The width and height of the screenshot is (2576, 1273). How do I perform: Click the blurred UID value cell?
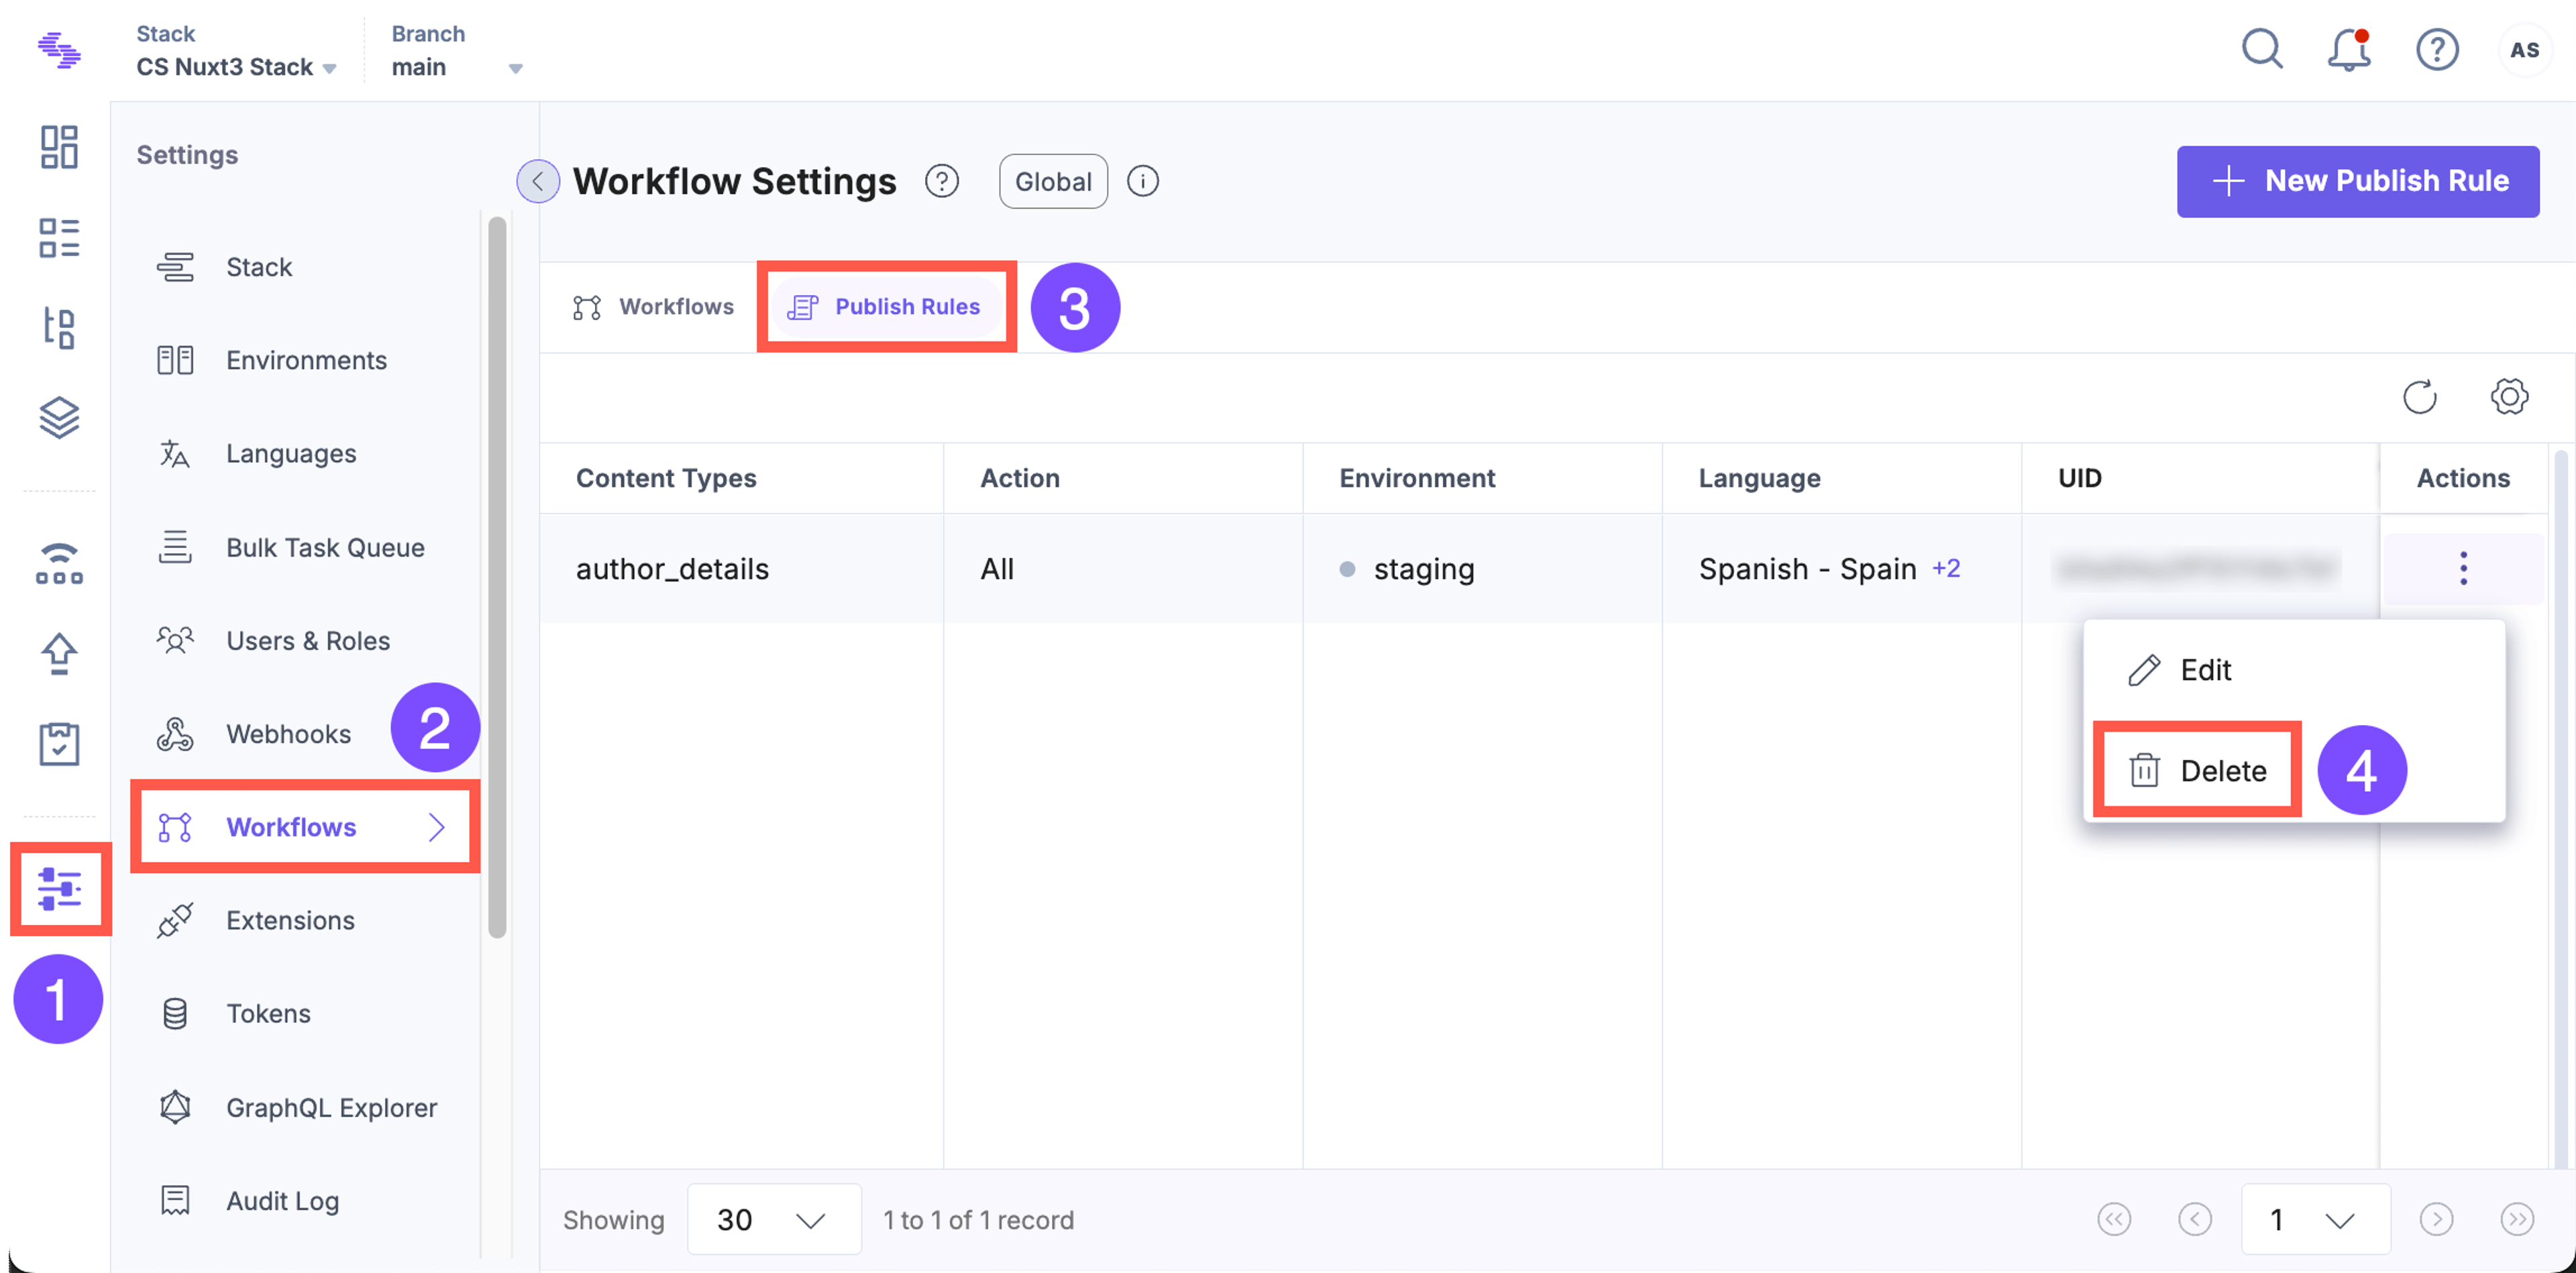coord(2198,569)
